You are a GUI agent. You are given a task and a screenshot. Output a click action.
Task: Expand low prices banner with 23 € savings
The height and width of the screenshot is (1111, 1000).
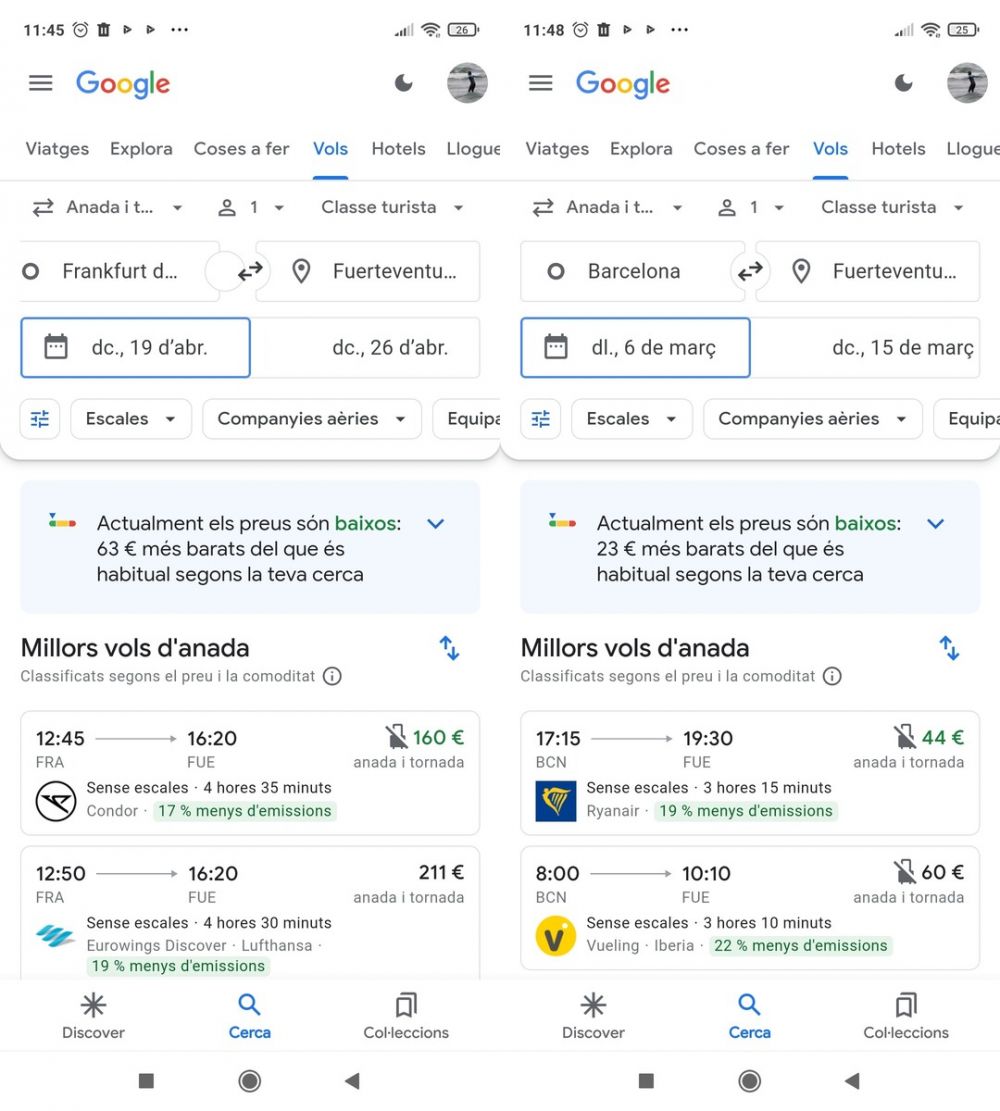point(936,524)
